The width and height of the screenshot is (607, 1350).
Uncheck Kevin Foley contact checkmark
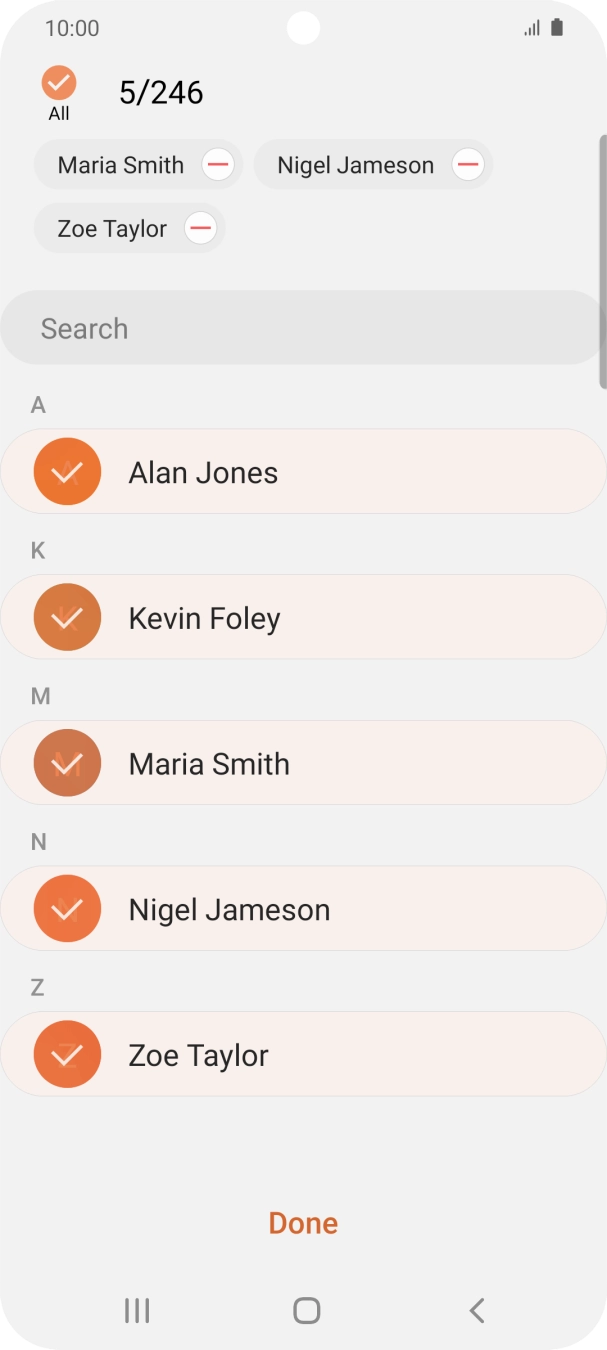pyautogui.click(x=67, y=618)
